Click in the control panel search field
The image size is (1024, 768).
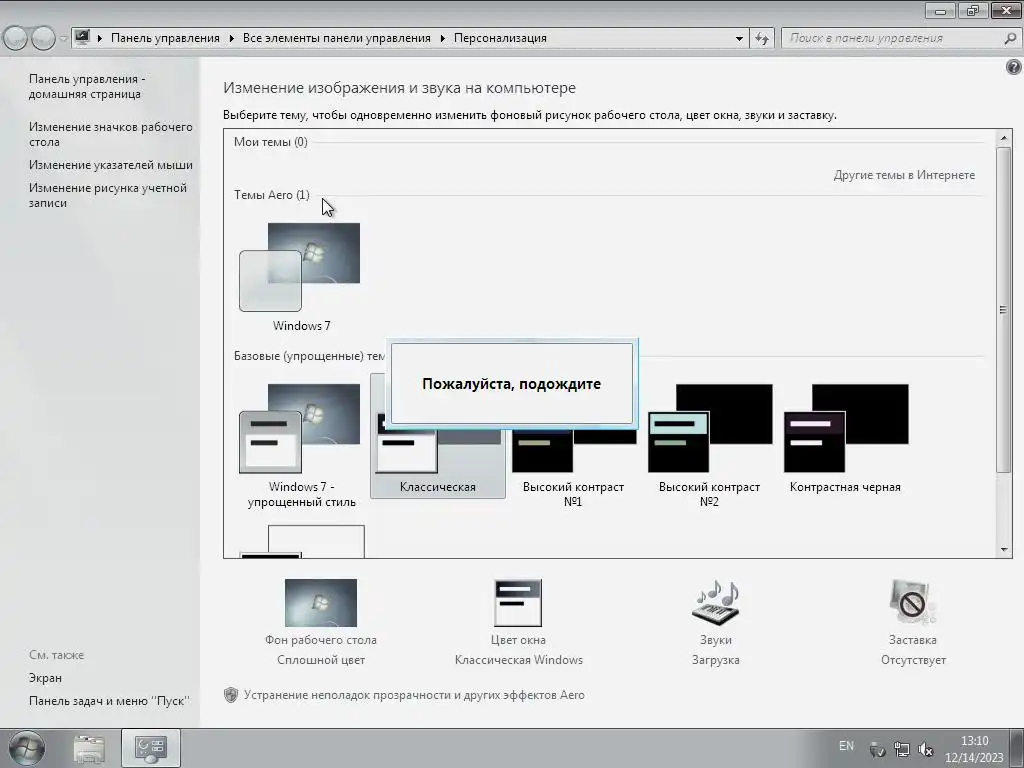(x=891, y=39)
